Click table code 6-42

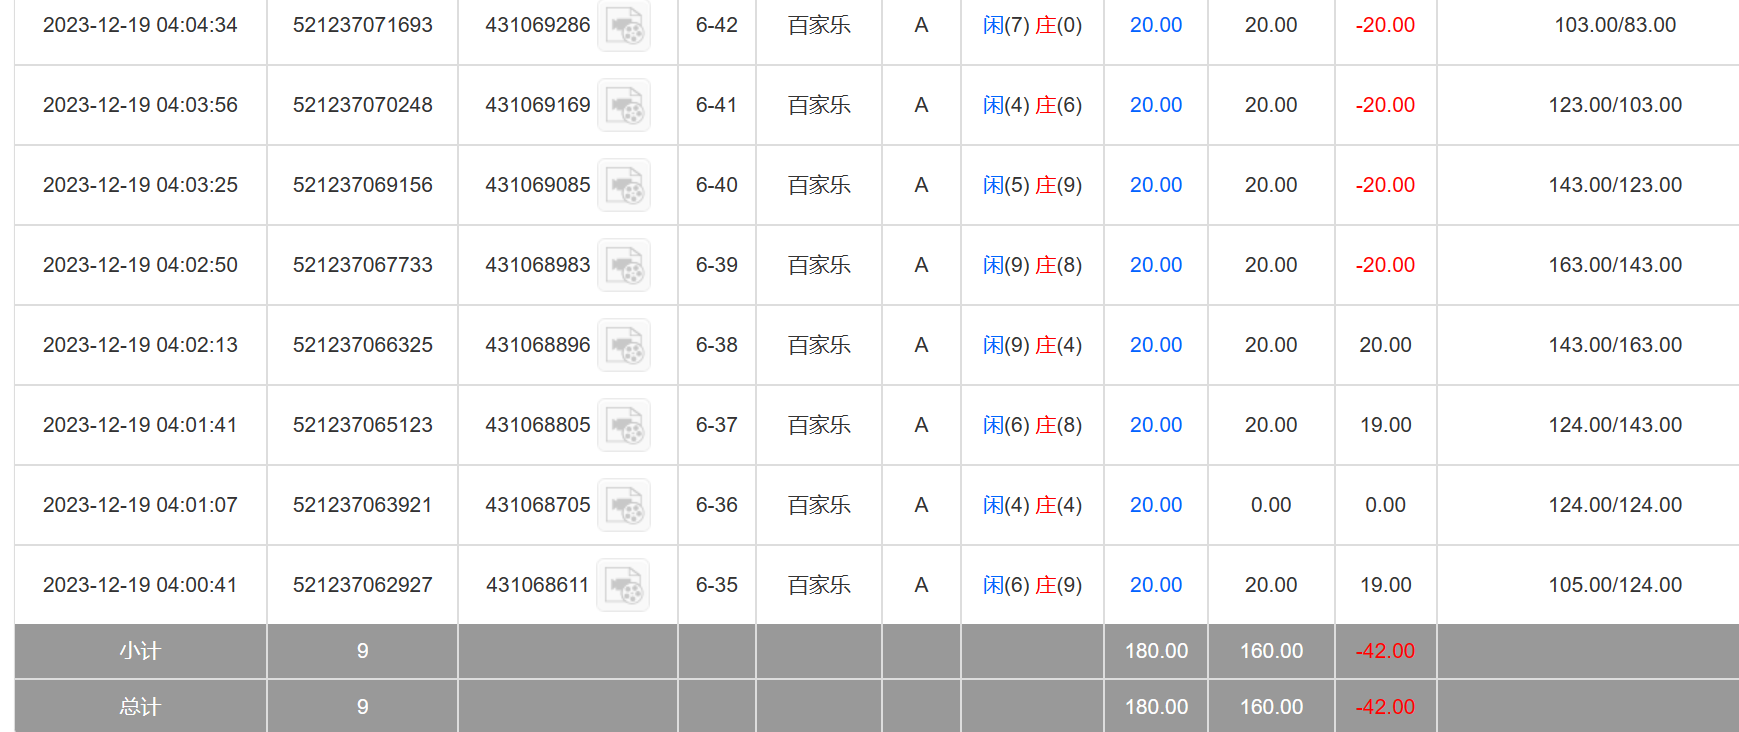click(717, 25)
